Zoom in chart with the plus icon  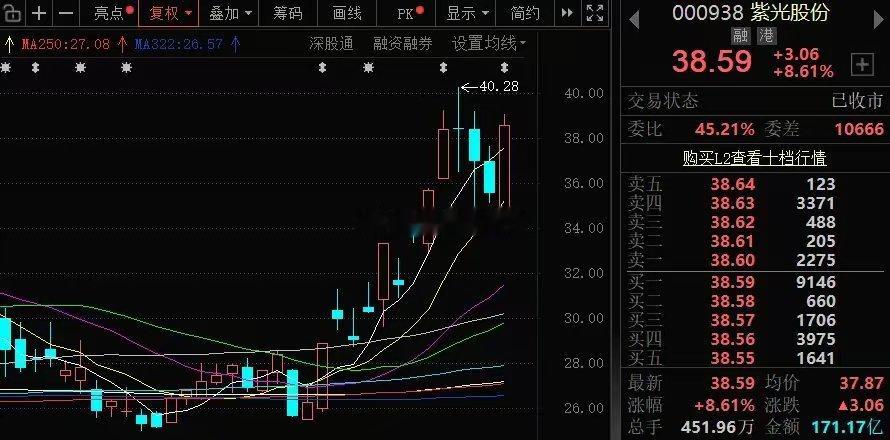39,13
